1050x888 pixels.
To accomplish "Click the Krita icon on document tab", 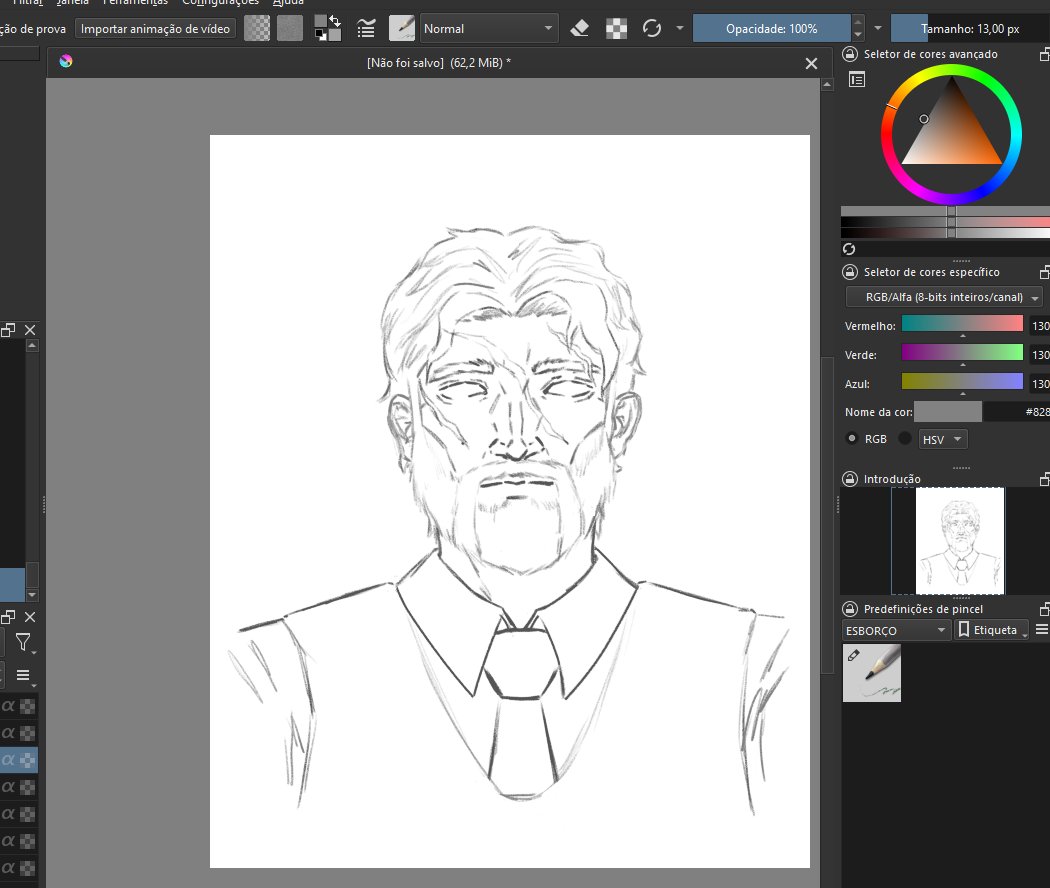I will (x=66, y=62).
